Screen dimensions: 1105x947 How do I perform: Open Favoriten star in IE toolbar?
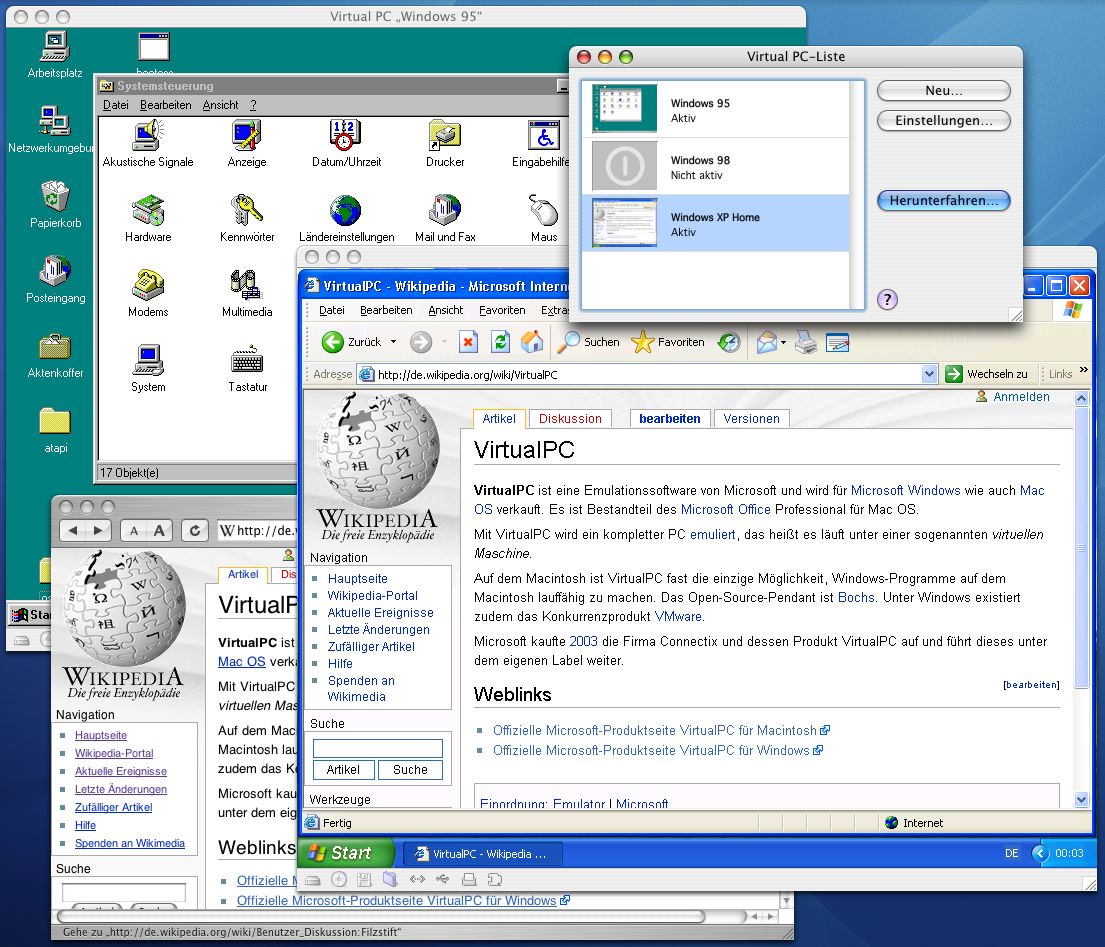[668, 342]
